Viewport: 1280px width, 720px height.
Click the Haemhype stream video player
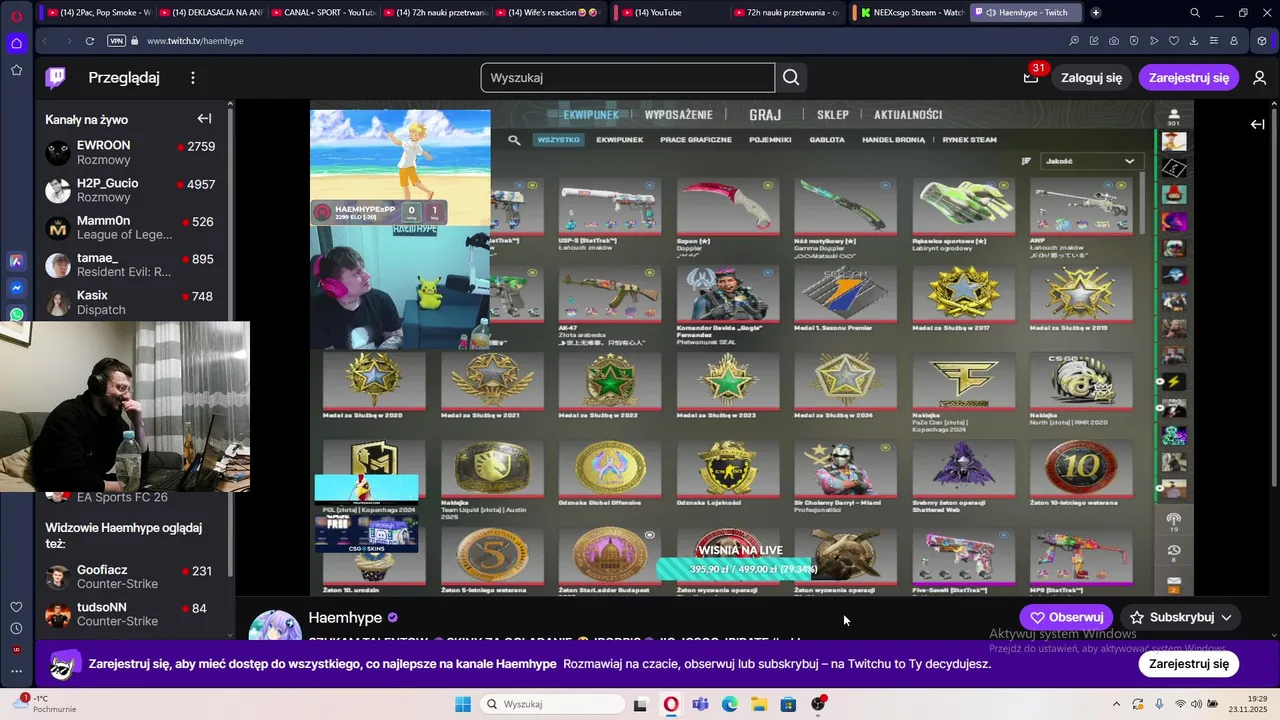752,348
